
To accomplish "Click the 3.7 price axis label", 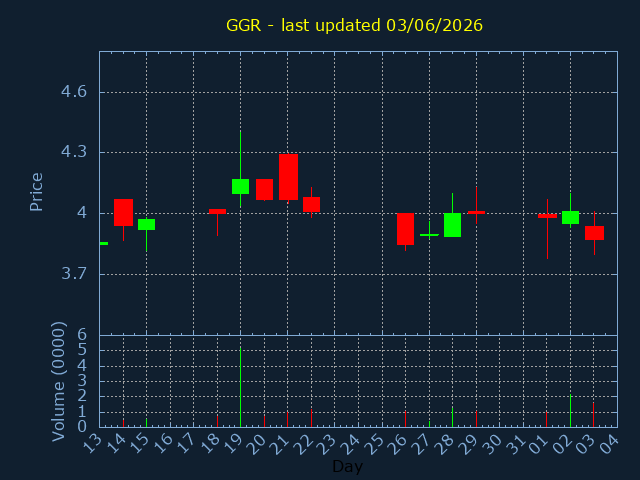I will (74, 273).
